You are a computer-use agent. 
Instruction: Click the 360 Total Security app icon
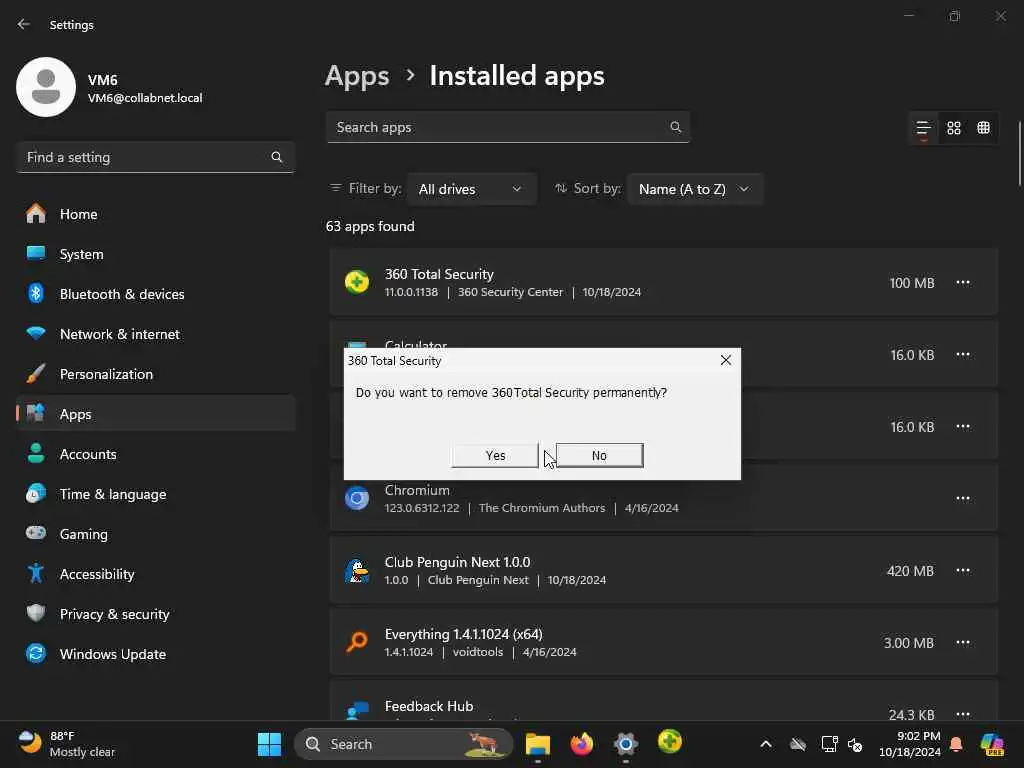coord(357,282)
